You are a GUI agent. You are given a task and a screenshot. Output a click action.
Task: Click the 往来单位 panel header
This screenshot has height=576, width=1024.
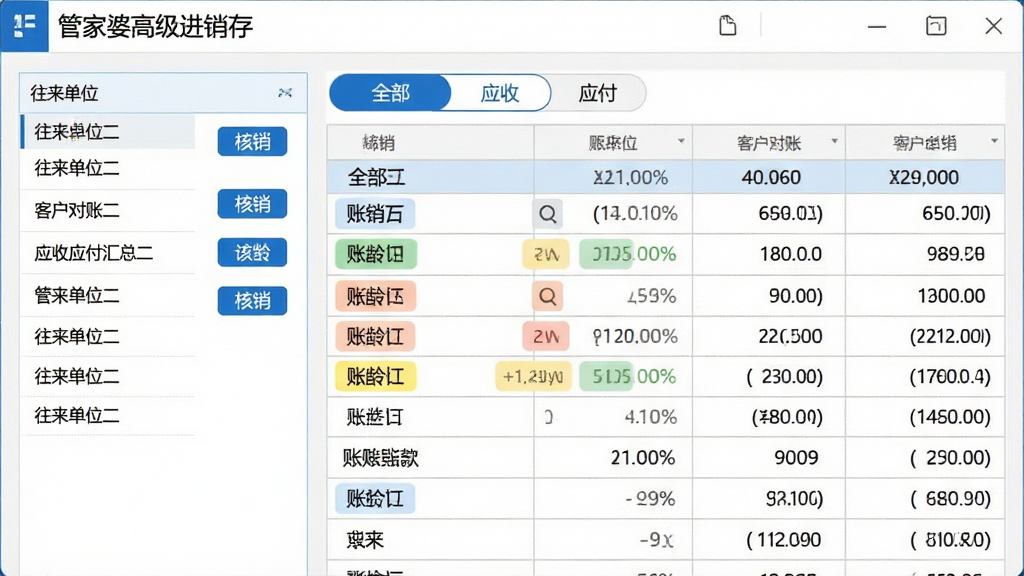point(163,93)
